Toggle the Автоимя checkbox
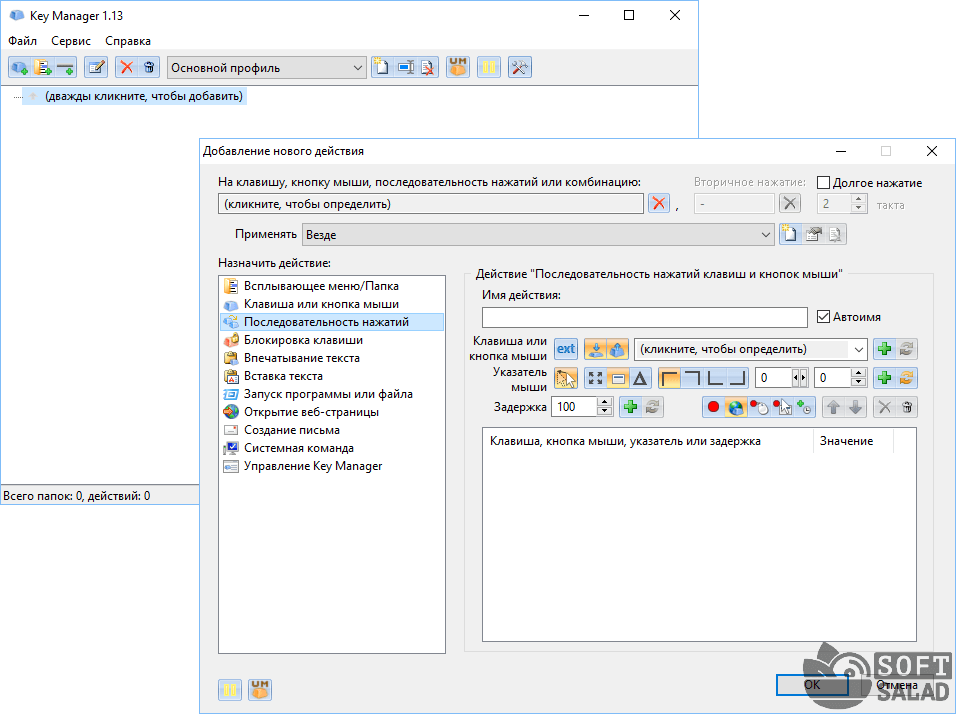The height and width of the screenshot is (715, 957). [x=824, y=317]
